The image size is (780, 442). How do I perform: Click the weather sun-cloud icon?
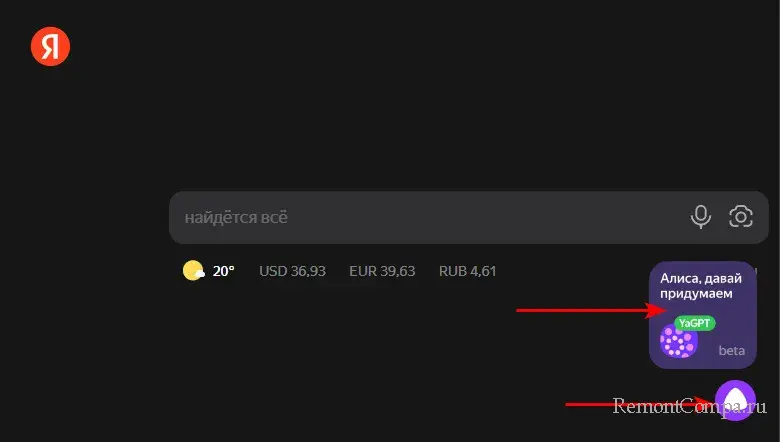coord(193,271)
